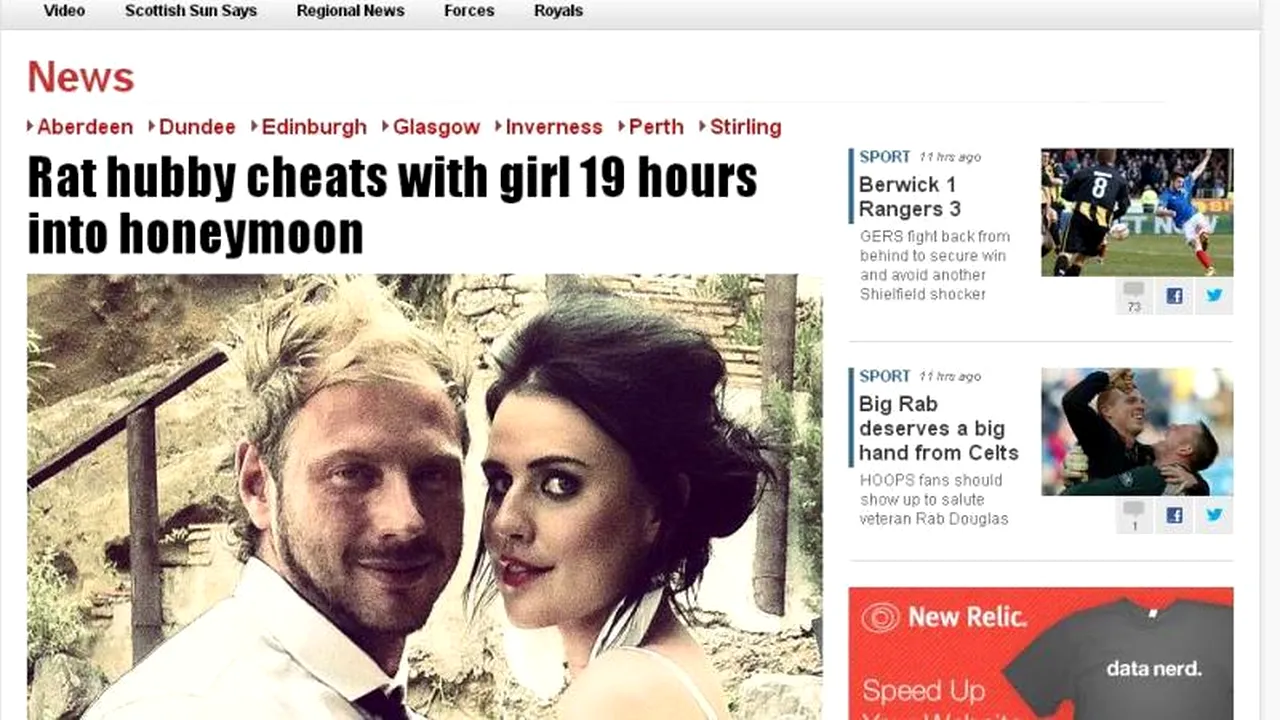
Task: Click Facebook share icon under Berwick Rangers story
Action: click(1174, 296)
